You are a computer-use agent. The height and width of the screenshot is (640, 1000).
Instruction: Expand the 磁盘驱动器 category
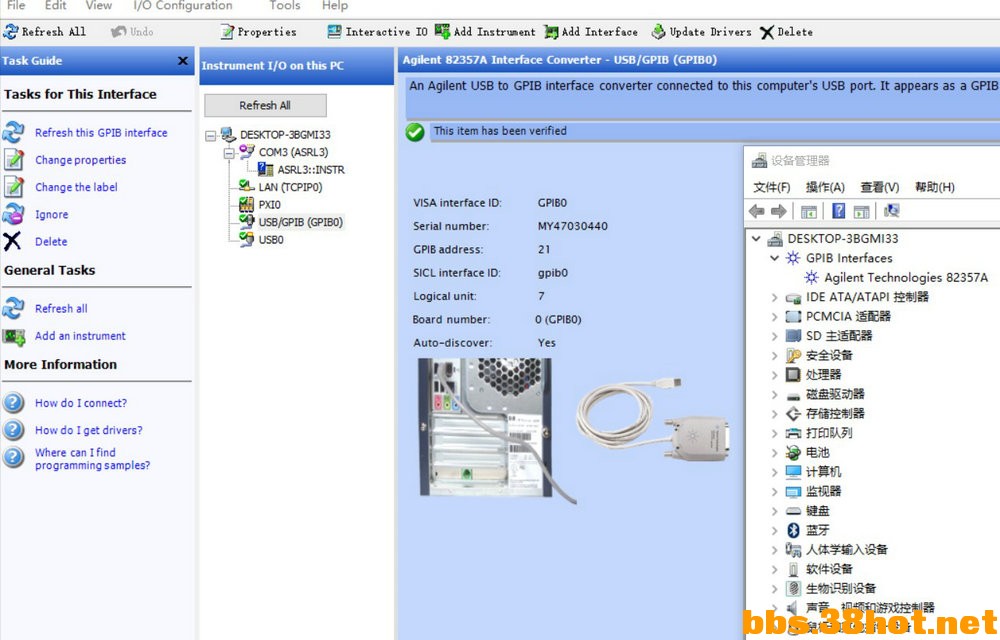tap(774, 395)
